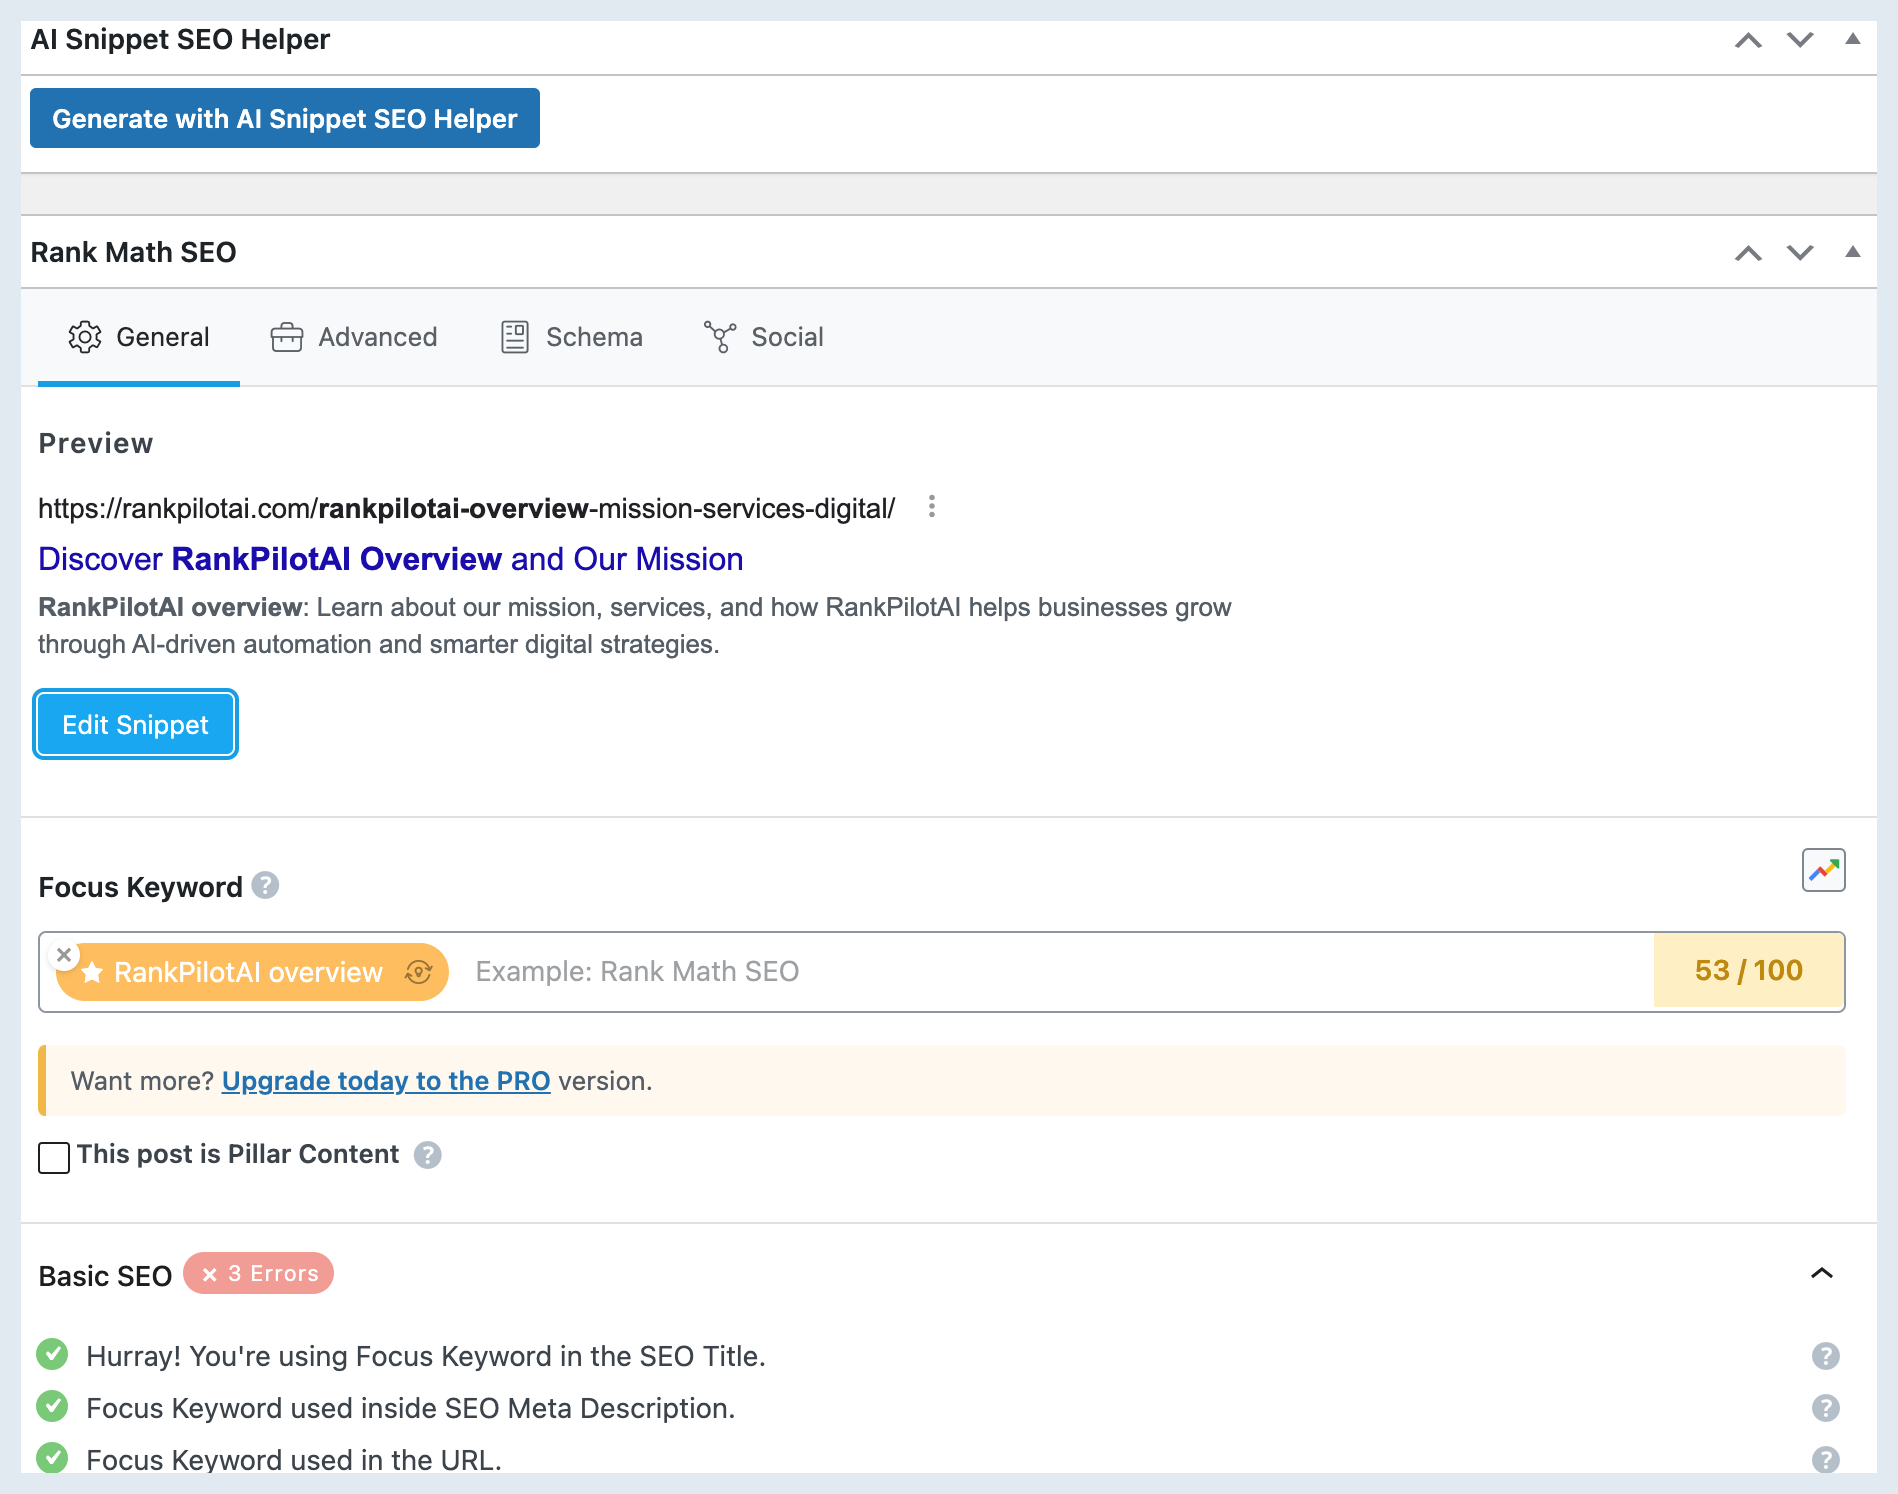Click the General gear icon
The image size is (1898, 1494).
[x=85, y=337]
